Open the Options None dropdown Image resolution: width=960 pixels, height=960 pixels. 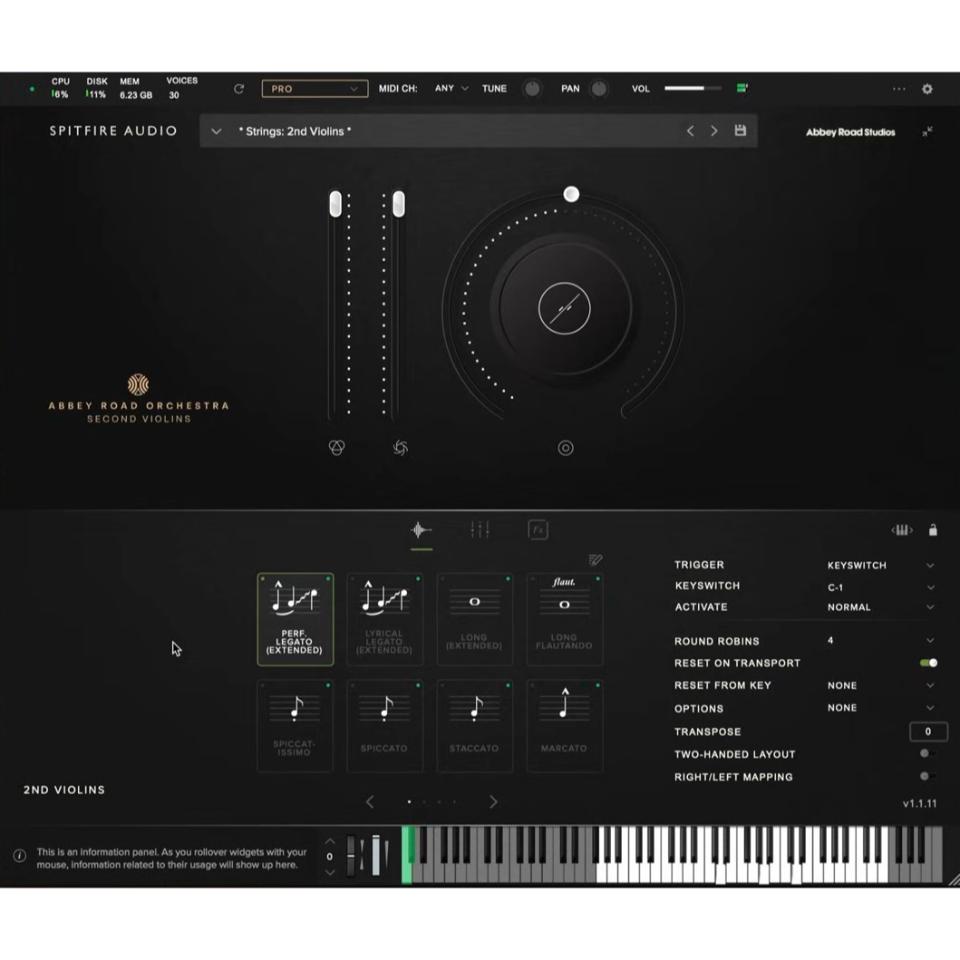pyautogui.click(x=880, y=708)
